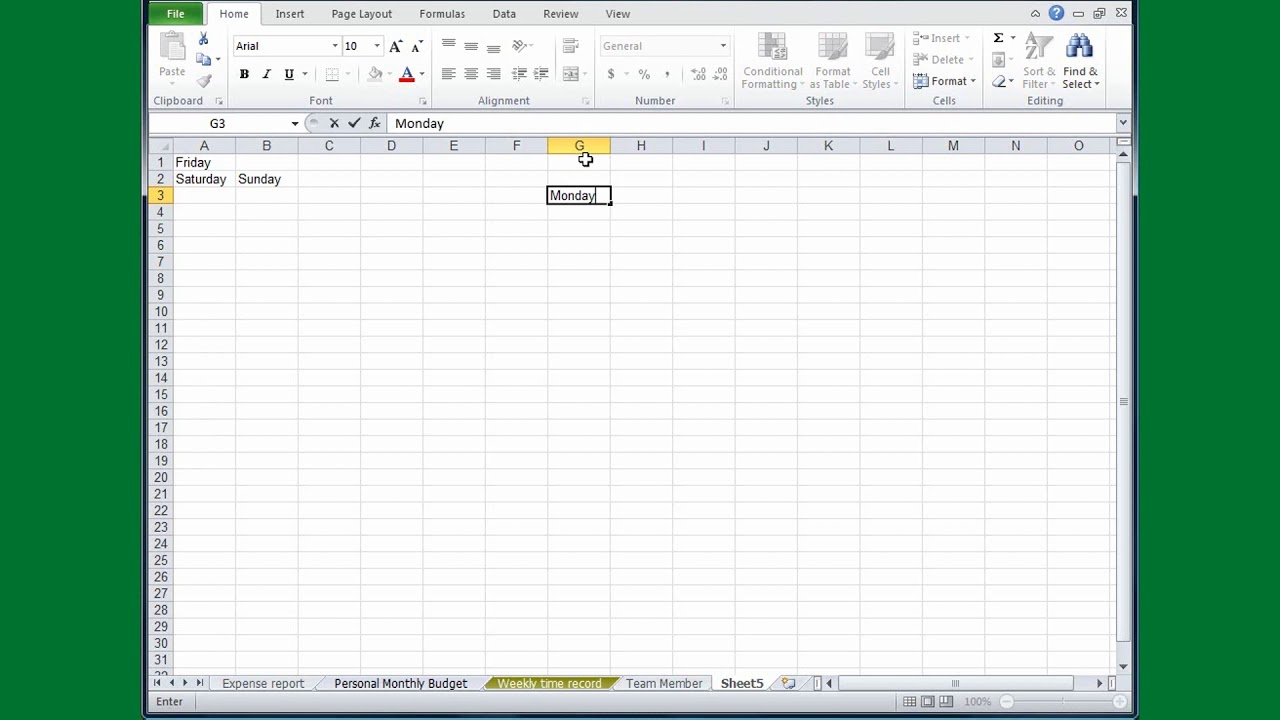Insert a new worksheet tab icon
Screen dimensions: 1280x720
pyautogui.click(x=788, y=683)
